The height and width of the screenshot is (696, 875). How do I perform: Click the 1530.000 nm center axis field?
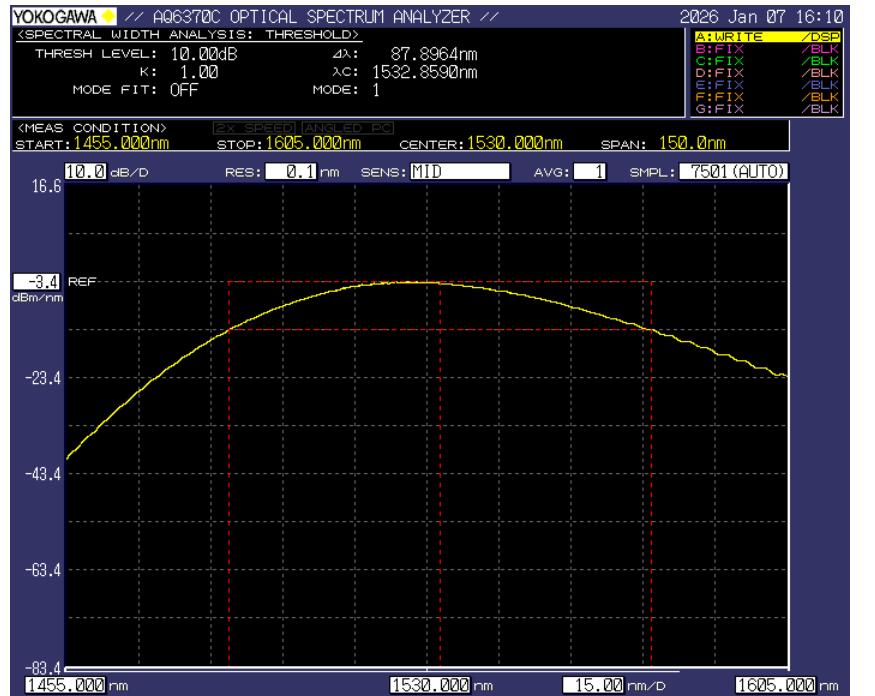(x=430, y=685)
